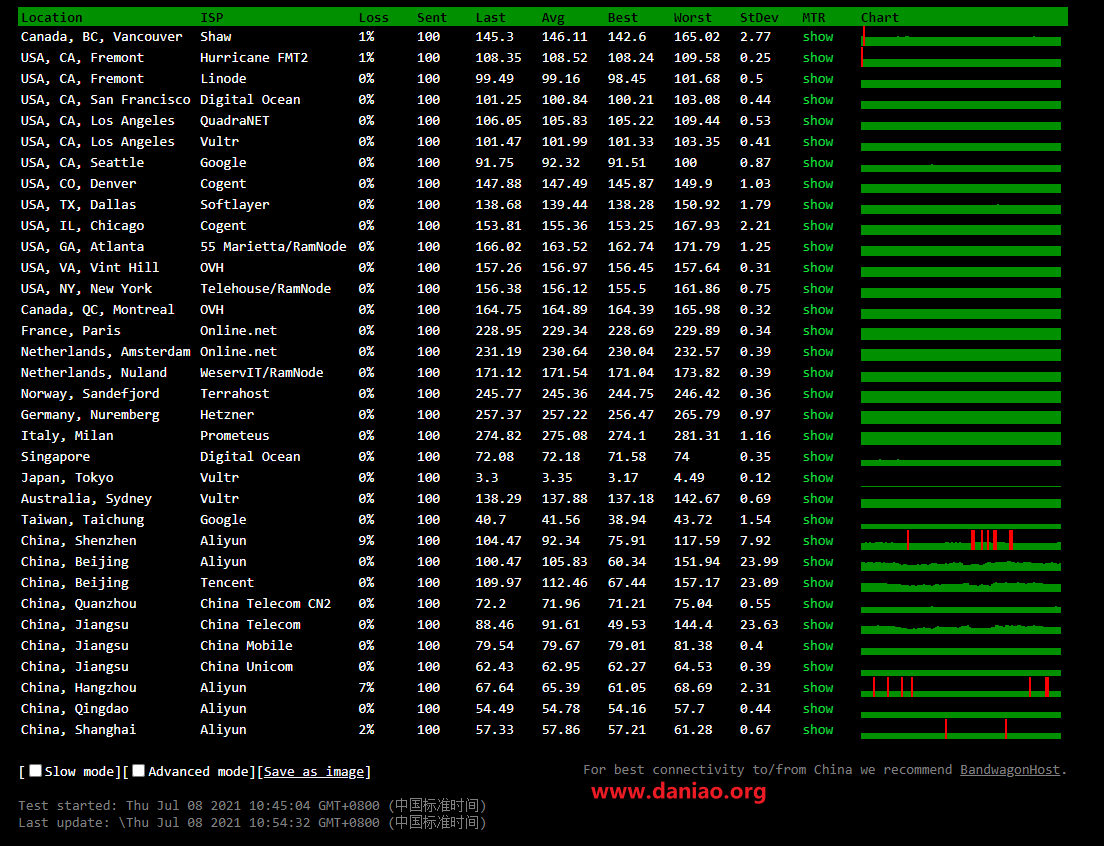This screenshot has width=1104, height=846.
Task: Click the 23.99 StDev value
Action: 759,562
